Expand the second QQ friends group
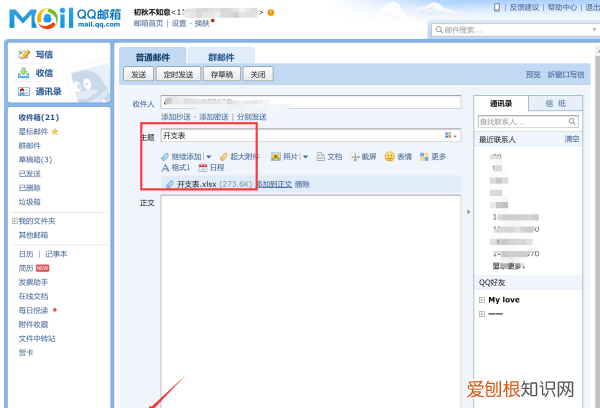This screenshot has height=408, width=600. 482,314
